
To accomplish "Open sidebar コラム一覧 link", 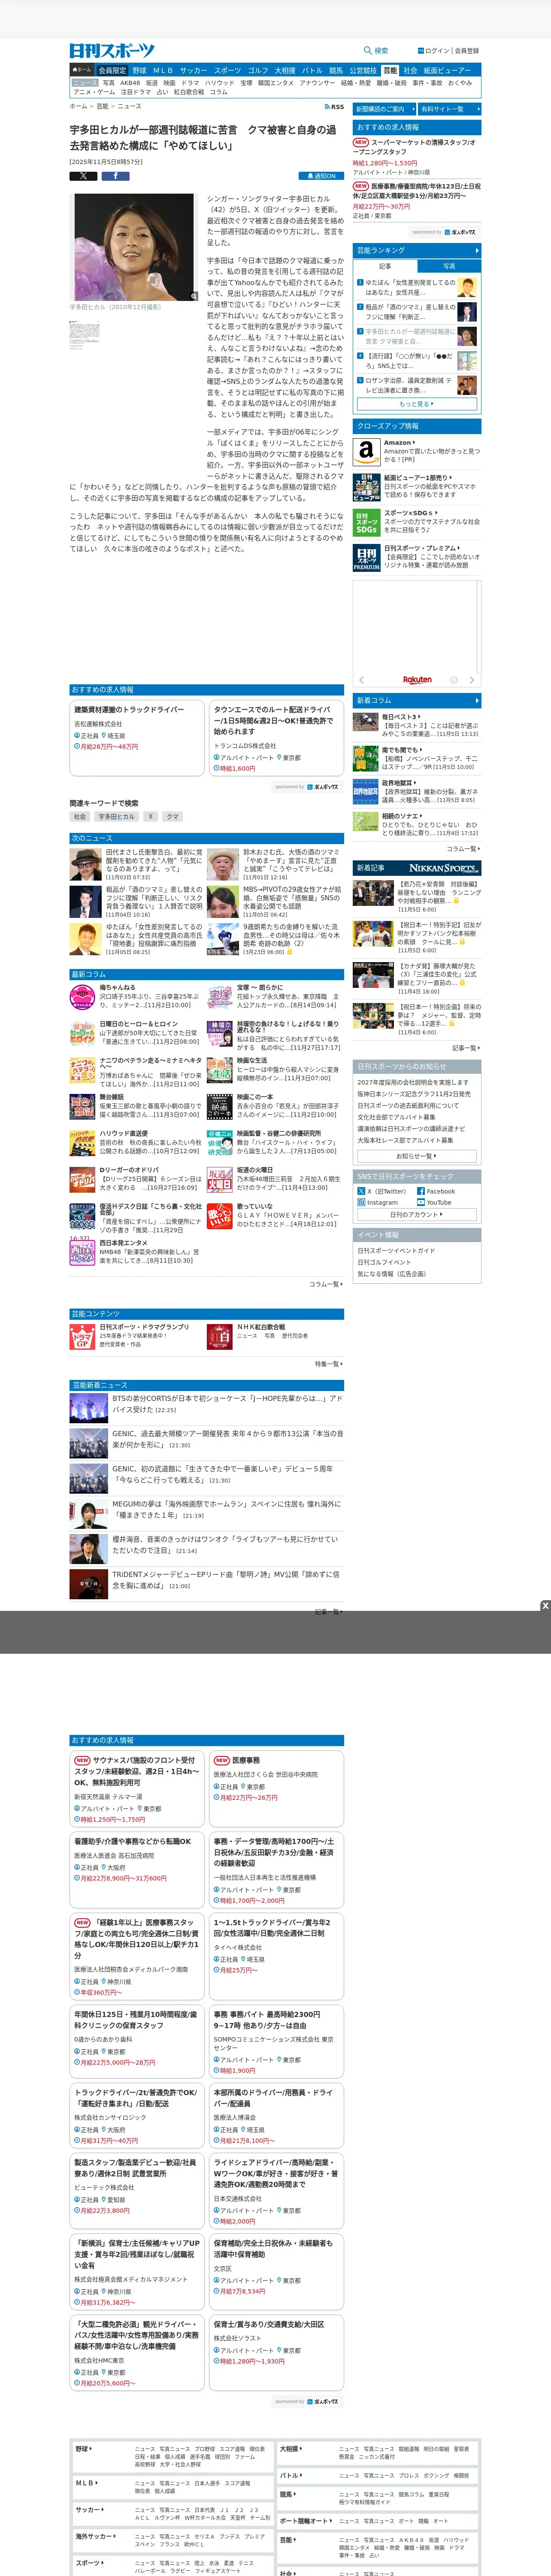I will click(463, 849).
